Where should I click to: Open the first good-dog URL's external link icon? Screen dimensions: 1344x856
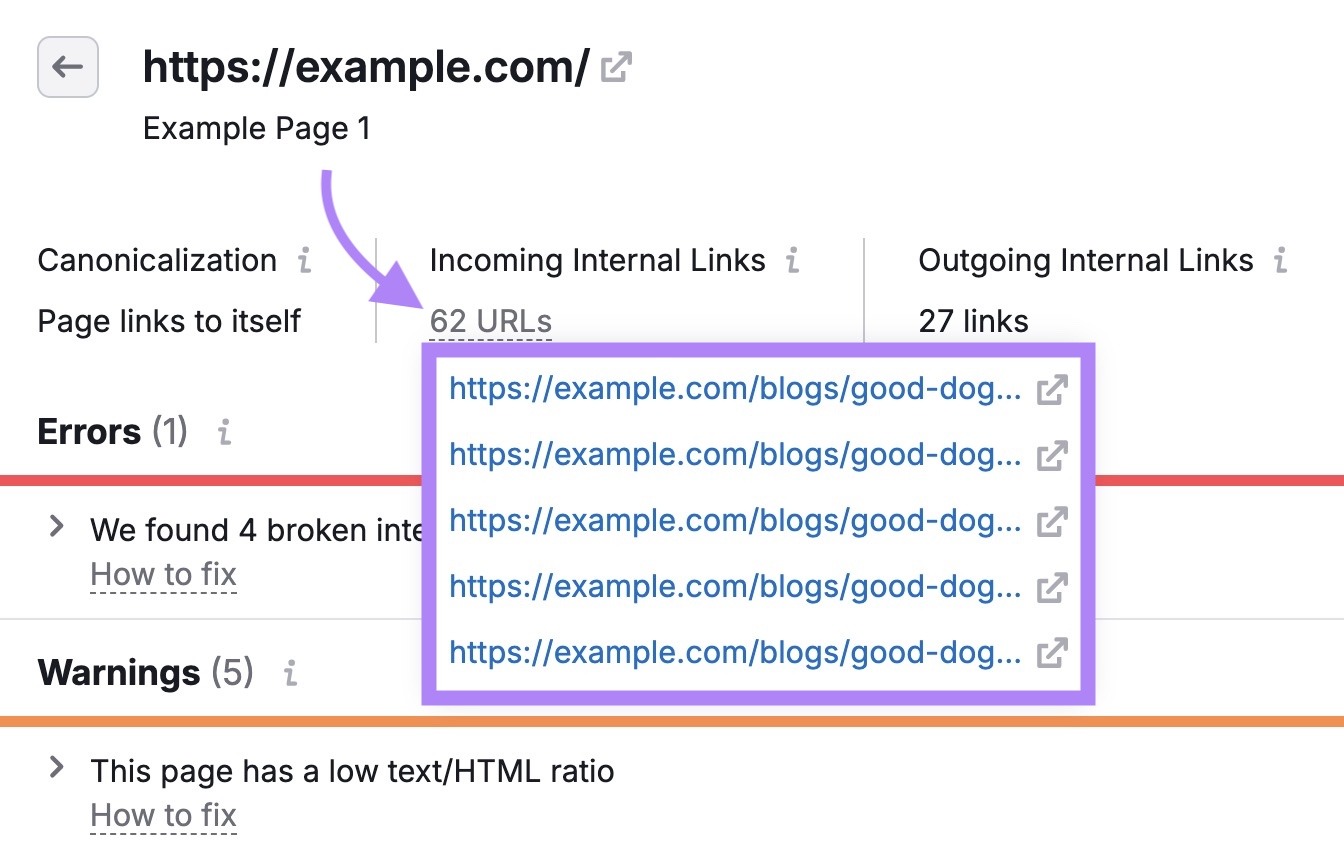(x=1051, y=389)
